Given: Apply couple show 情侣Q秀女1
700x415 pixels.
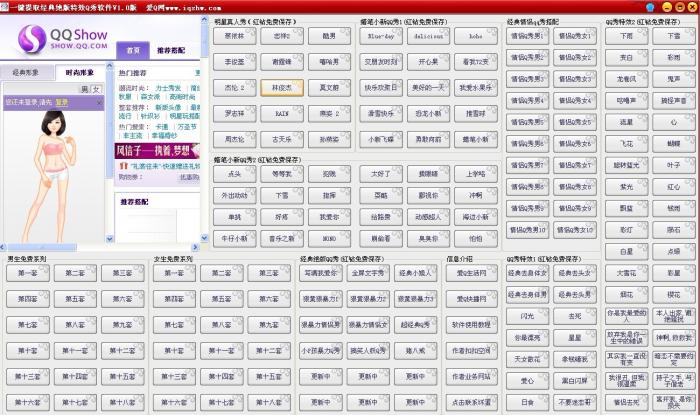Looking at the screenshot, I should [575, 36].
